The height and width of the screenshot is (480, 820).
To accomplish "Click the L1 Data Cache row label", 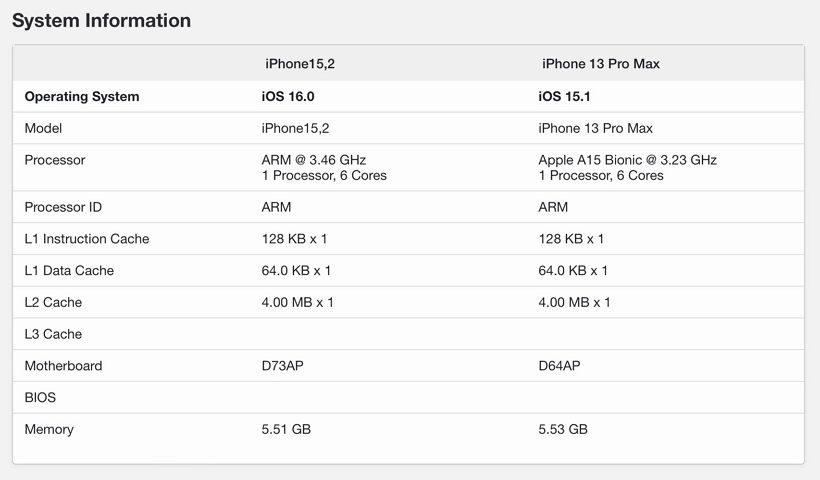I will tap(69, 271).
